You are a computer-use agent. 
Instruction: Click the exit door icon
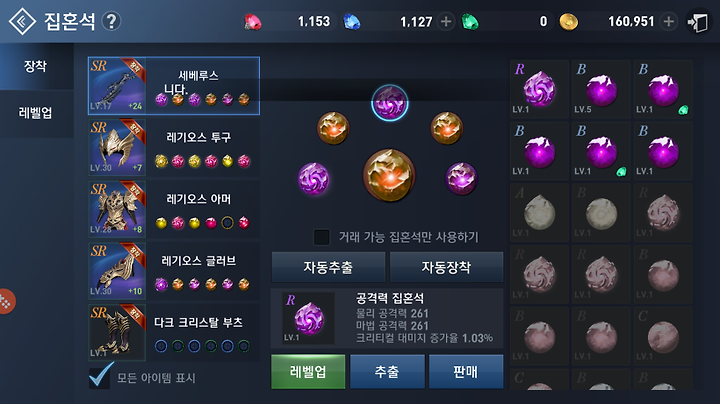[x=698, y=22]
